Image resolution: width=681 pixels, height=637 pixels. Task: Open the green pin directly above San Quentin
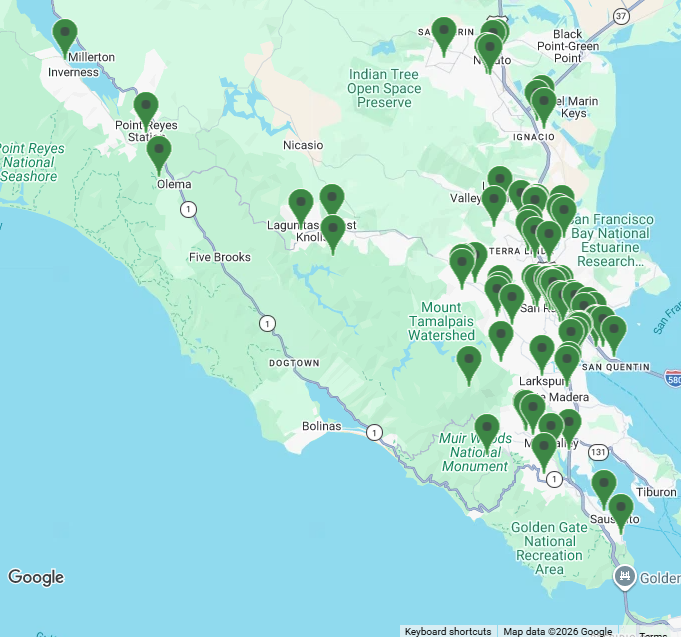[x=614, y=336]
